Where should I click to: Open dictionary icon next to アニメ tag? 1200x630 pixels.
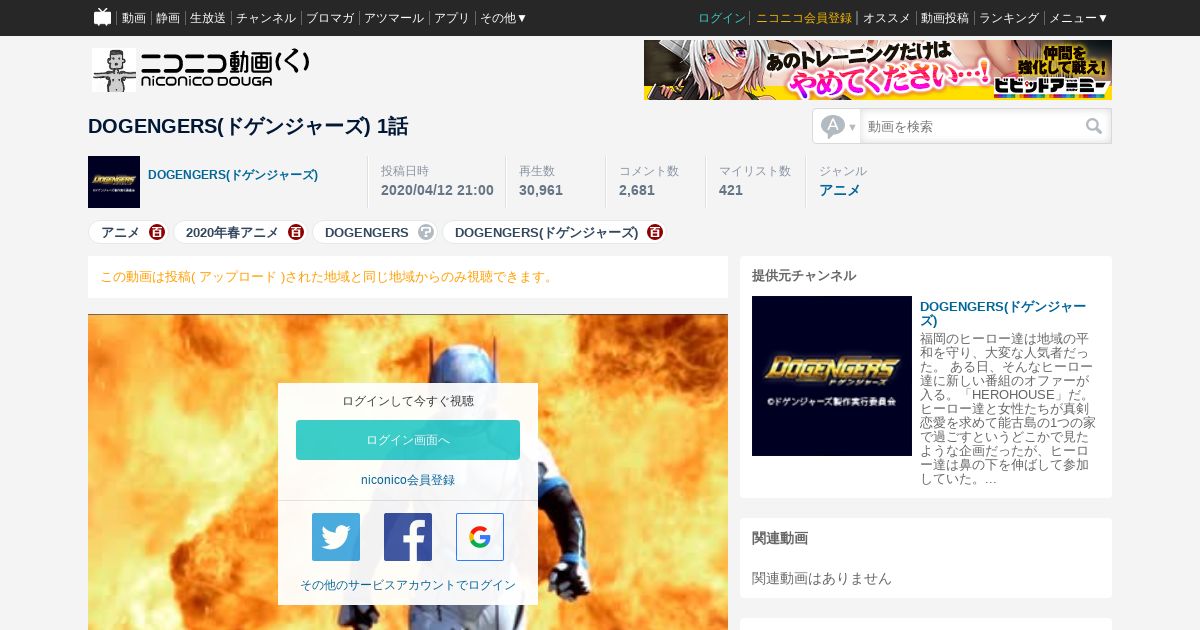coord(157,232)
